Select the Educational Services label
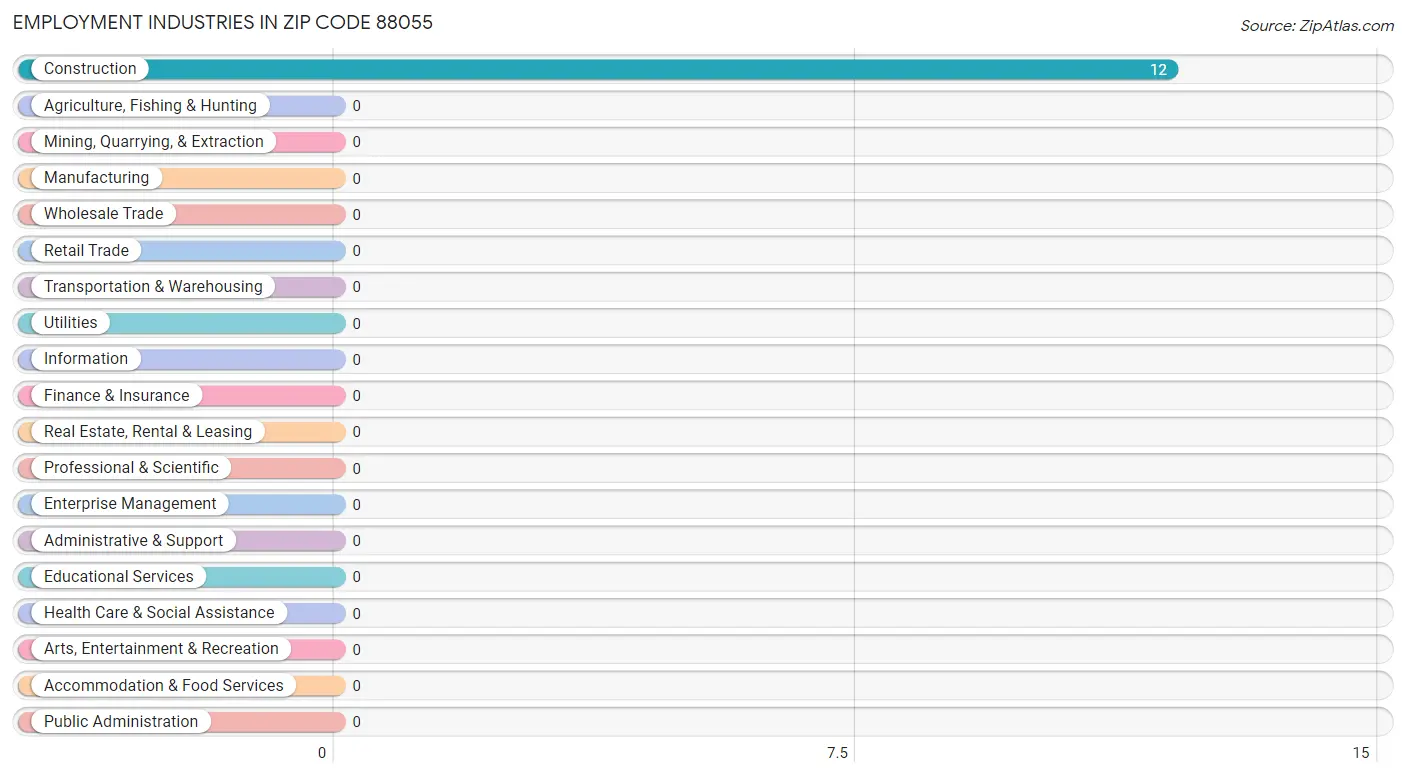This screenshot has width=1406, height=776. click(119, 576)
